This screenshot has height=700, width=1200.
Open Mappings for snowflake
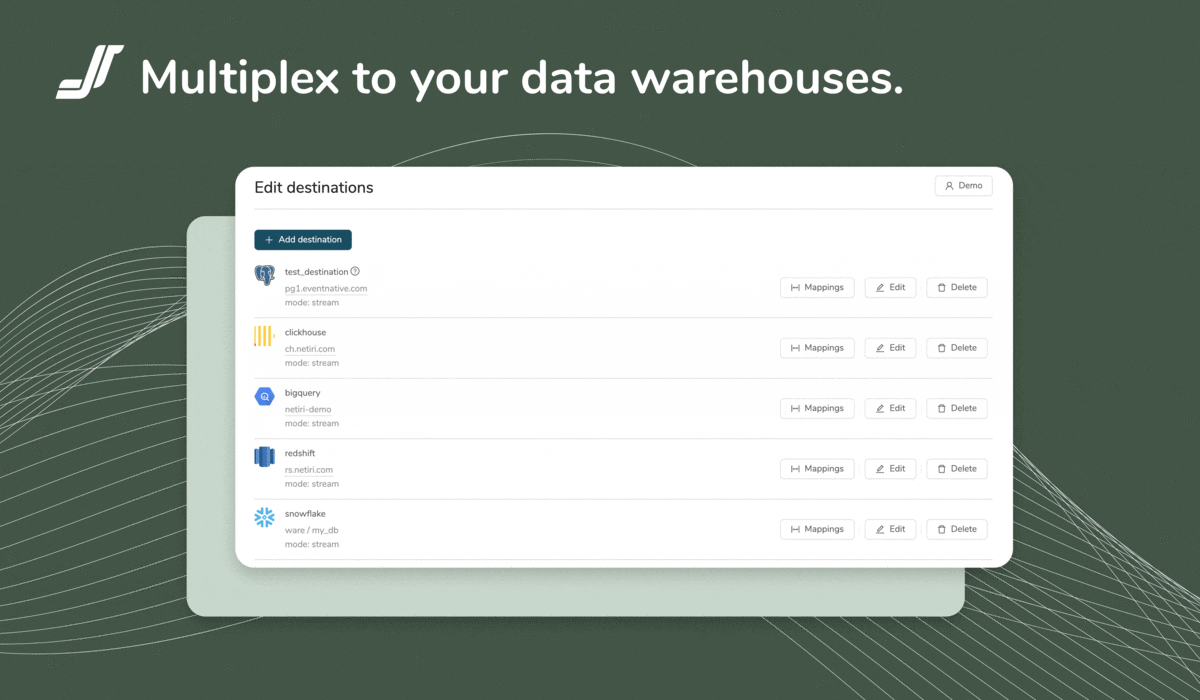click(x=817, y=529)
